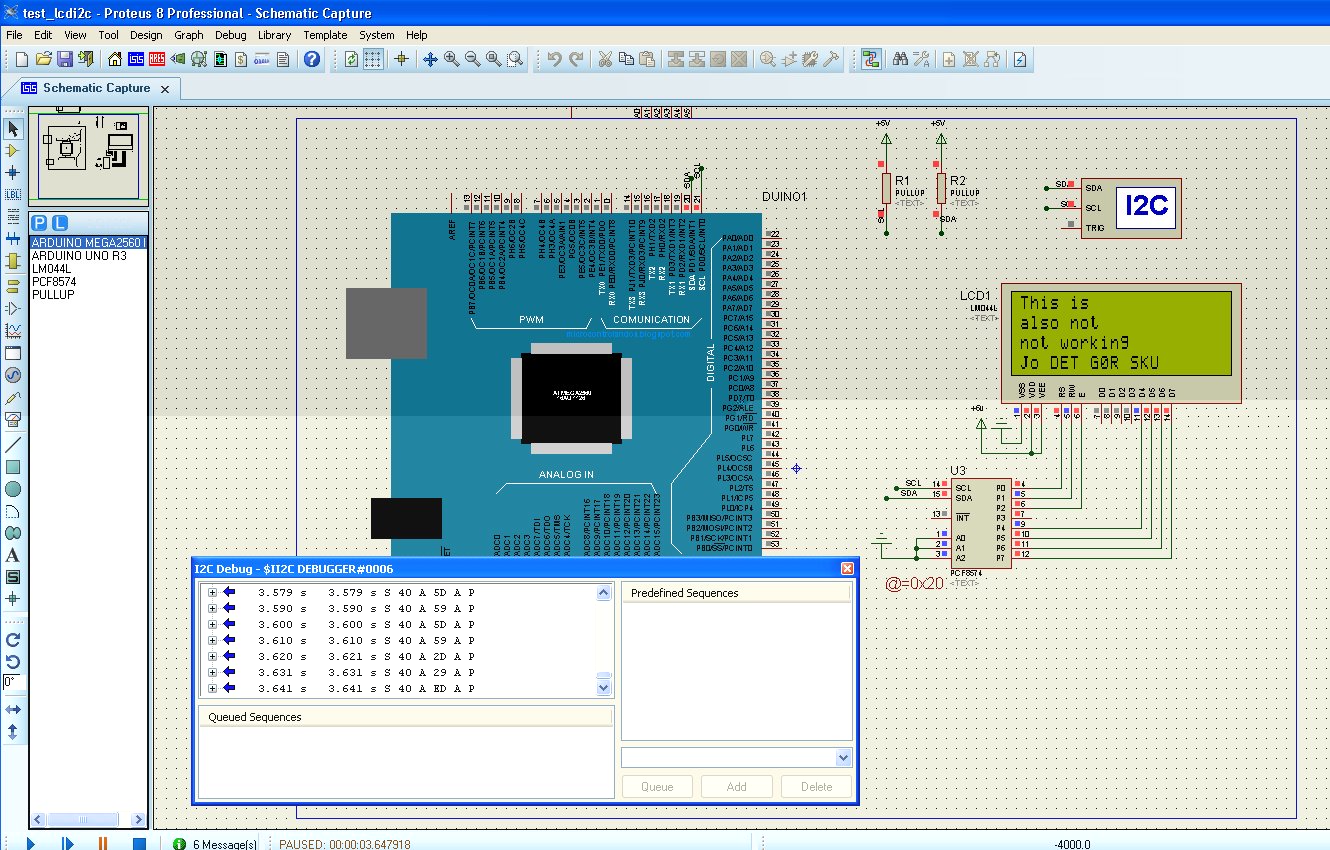This screenshot has height=850, width=1330.
Task: Expand the 3.641 s I2C log entry
Action: pyautogui.click(x=212, y=688)
